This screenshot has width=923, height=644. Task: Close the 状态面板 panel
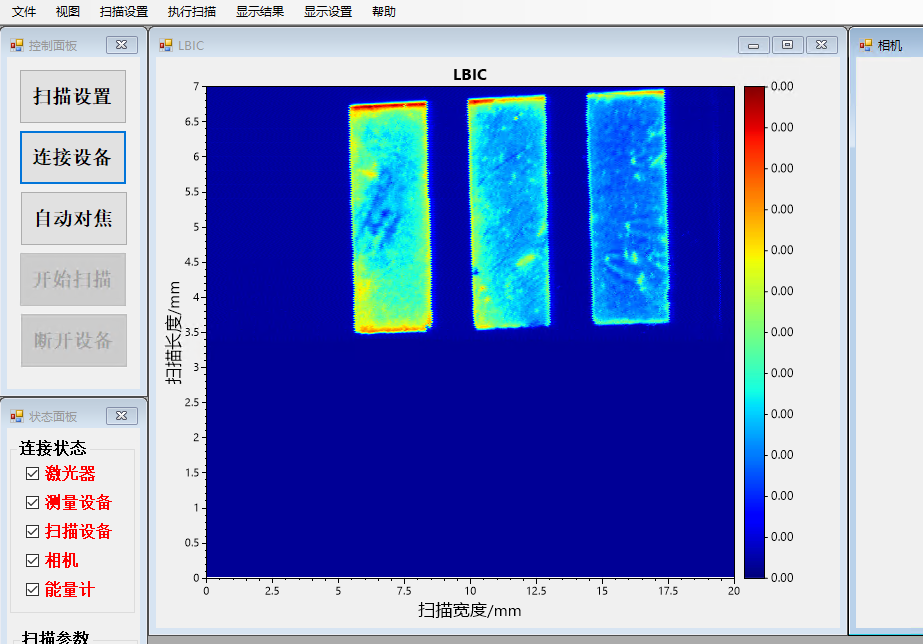coord(122,416)
